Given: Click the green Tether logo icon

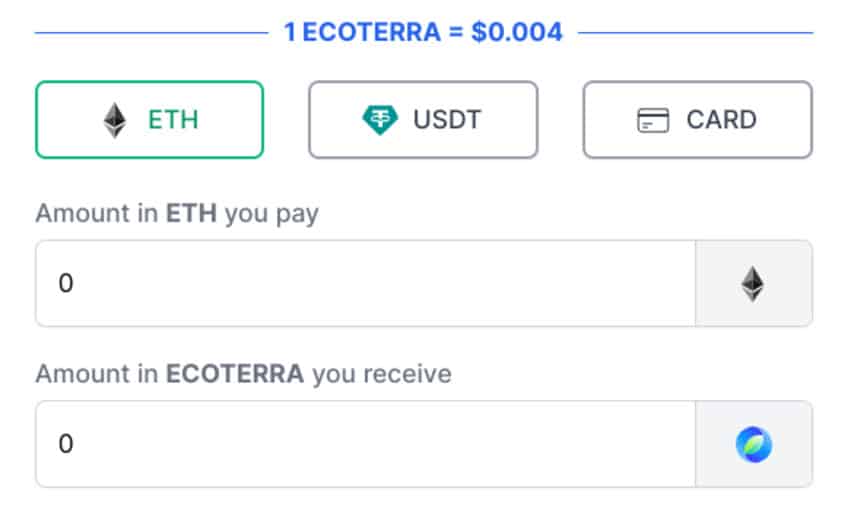Looking at the screenshot, I should pos(380,121).
